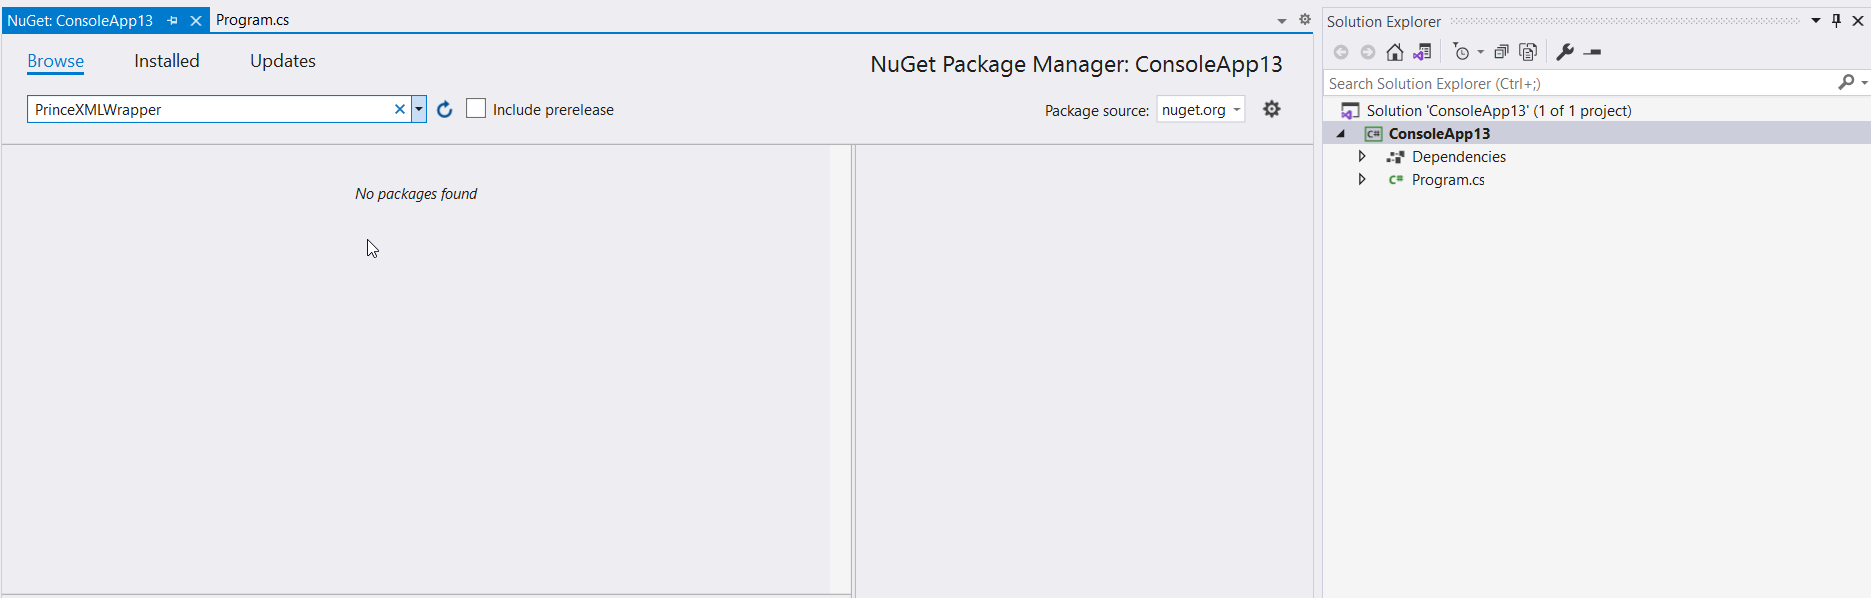Collapse the ConsoleApp13 project node
Image resolution: width=1871 pixels, height=598 pixels.
click(1341, 134)
